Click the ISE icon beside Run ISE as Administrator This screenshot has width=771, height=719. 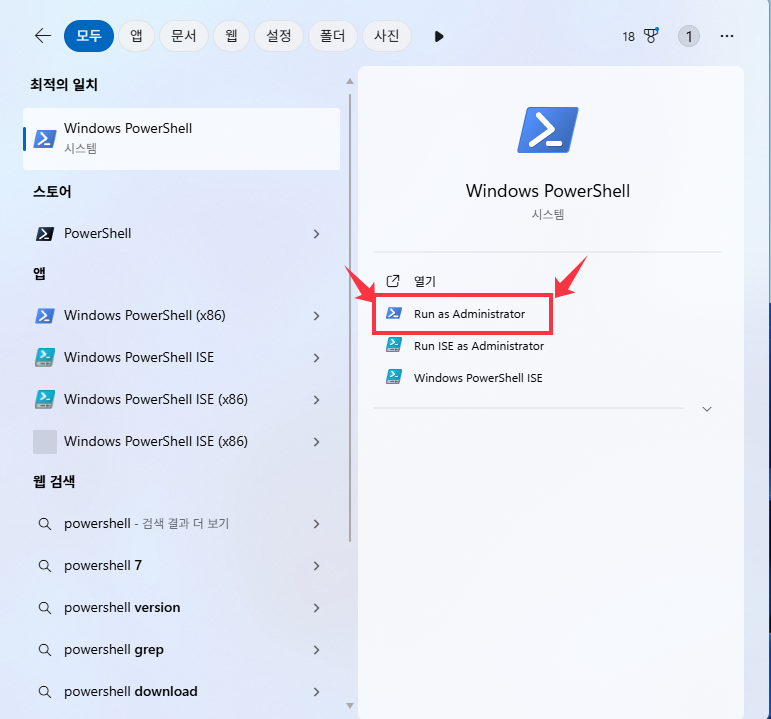click(394, 345)
